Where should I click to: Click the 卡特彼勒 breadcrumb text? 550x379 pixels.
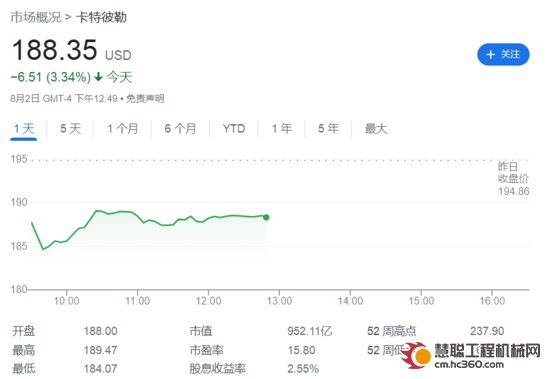[x=101, y=17]
